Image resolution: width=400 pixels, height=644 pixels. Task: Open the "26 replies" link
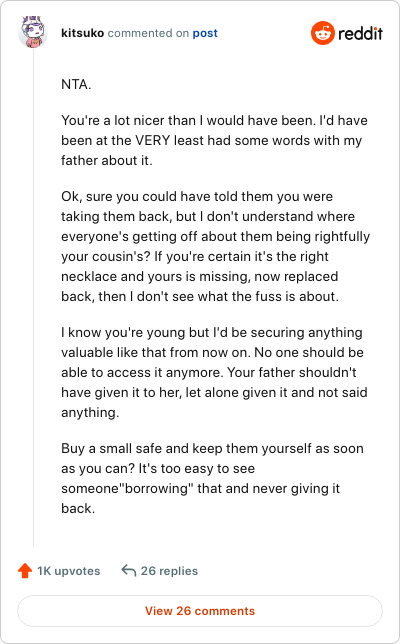click(x=169, y=571)
